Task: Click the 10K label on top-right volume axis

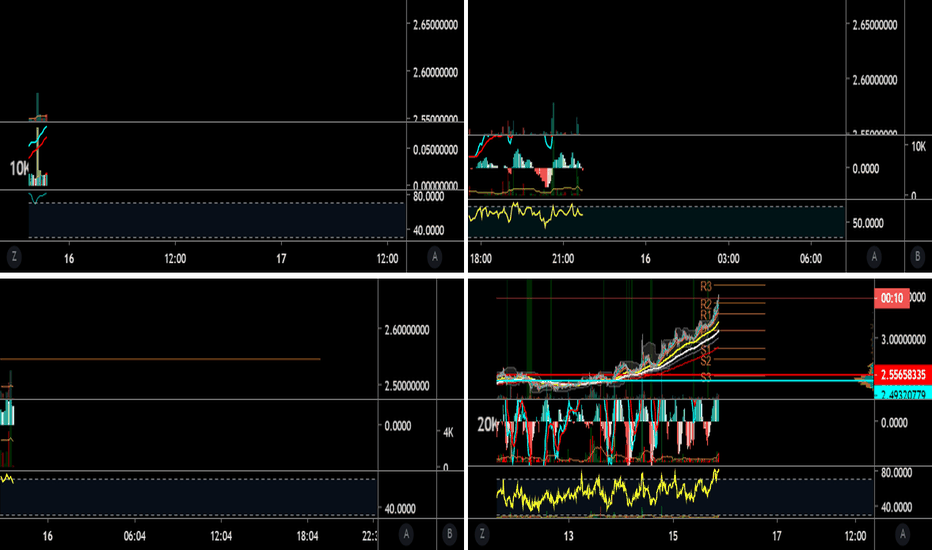Action: point(918,146)
